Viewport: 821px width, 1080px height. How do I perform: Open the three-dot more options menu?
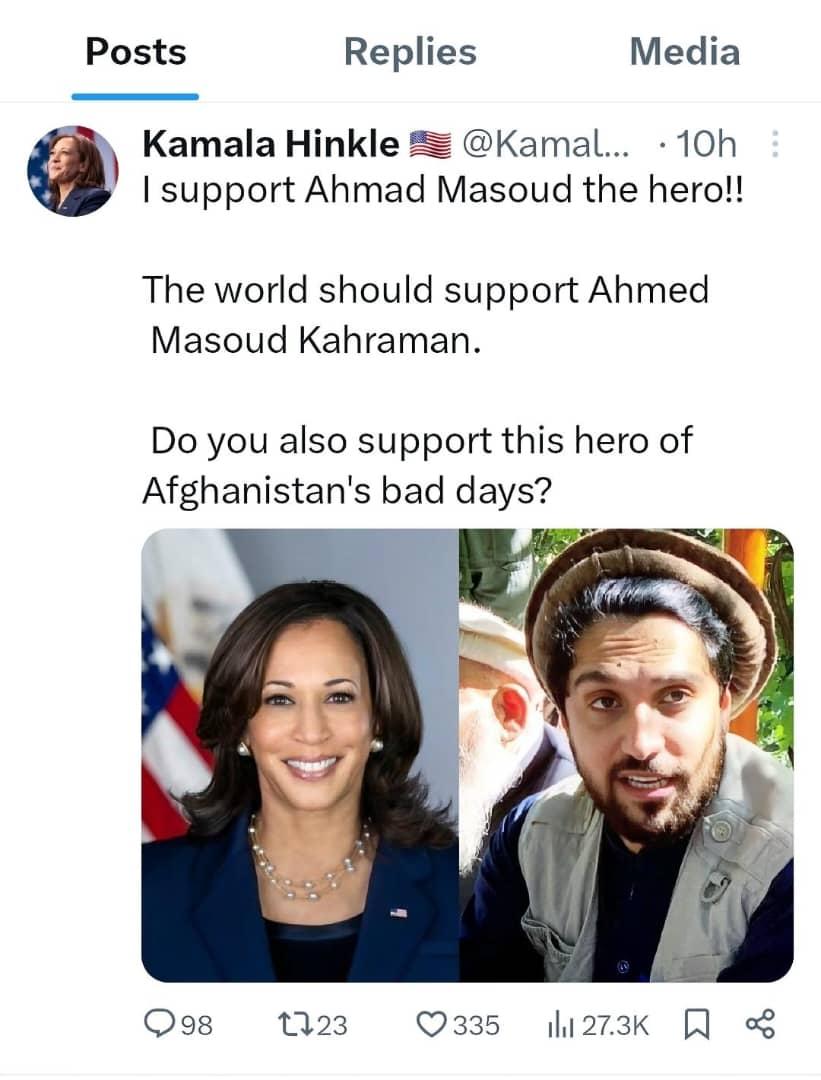click(x=775, y=144)
